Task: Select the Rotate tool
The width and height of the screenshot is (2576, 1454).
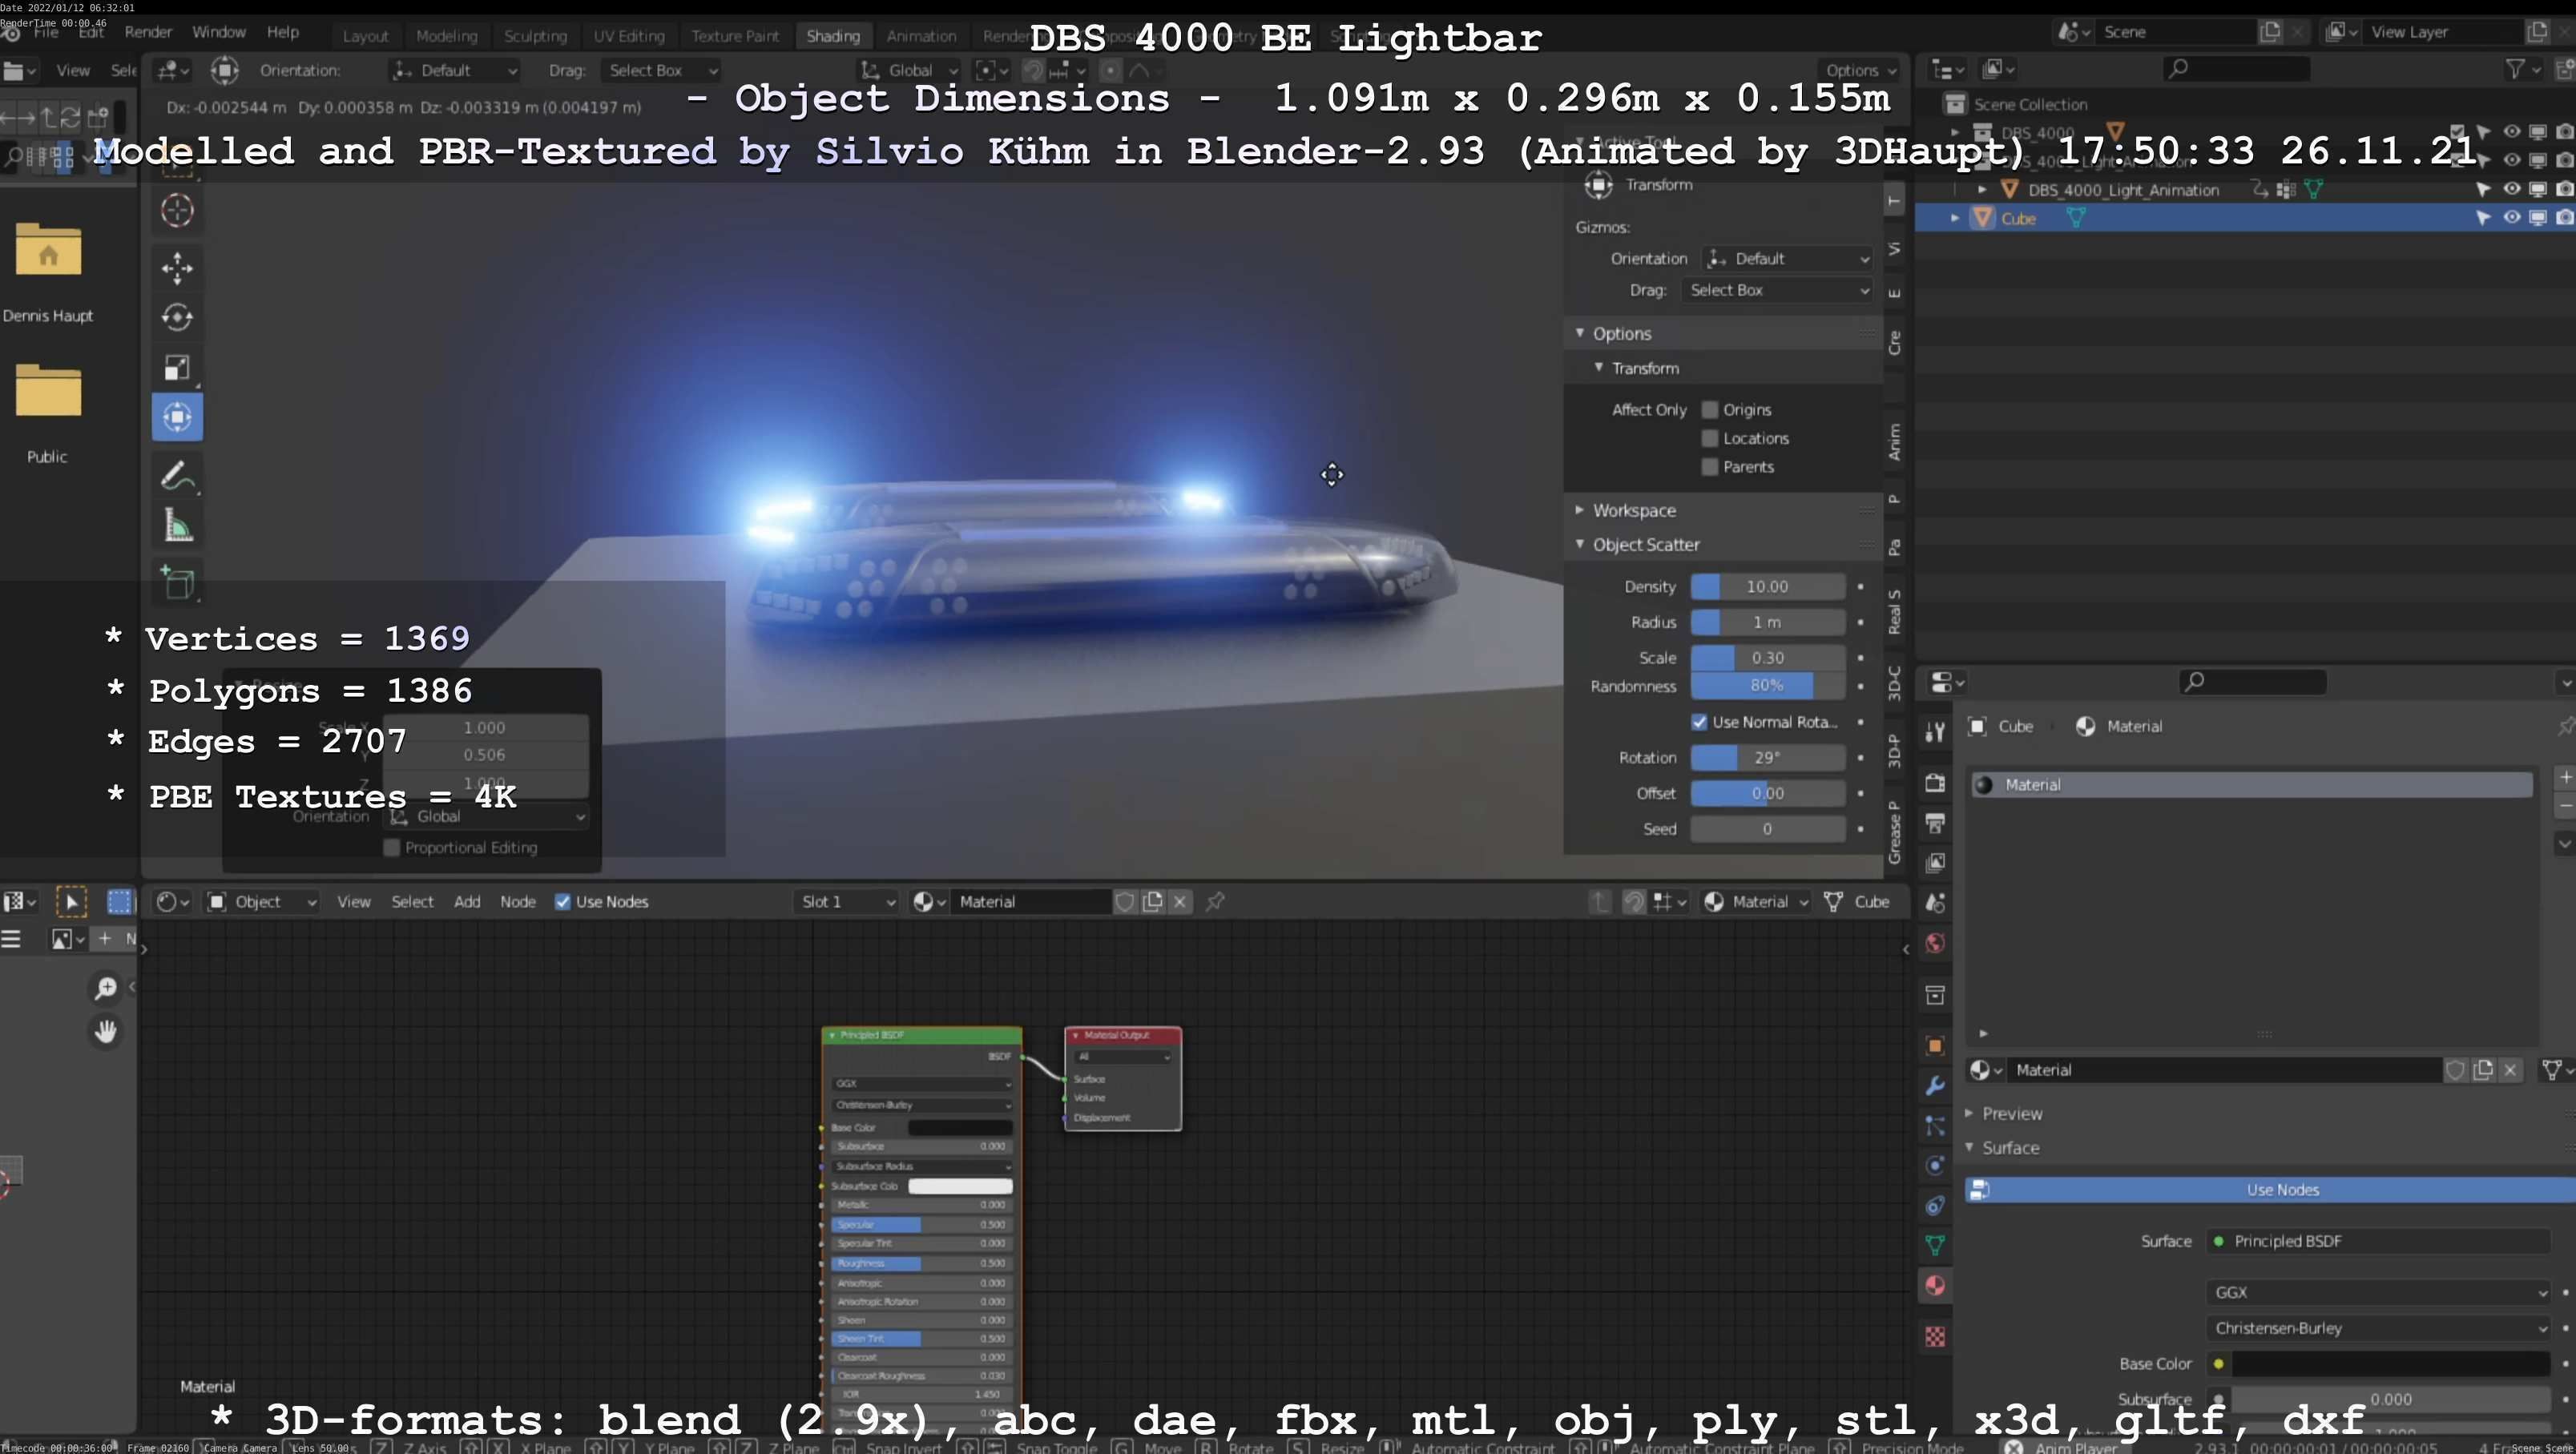Action: (x=177, y=317)
